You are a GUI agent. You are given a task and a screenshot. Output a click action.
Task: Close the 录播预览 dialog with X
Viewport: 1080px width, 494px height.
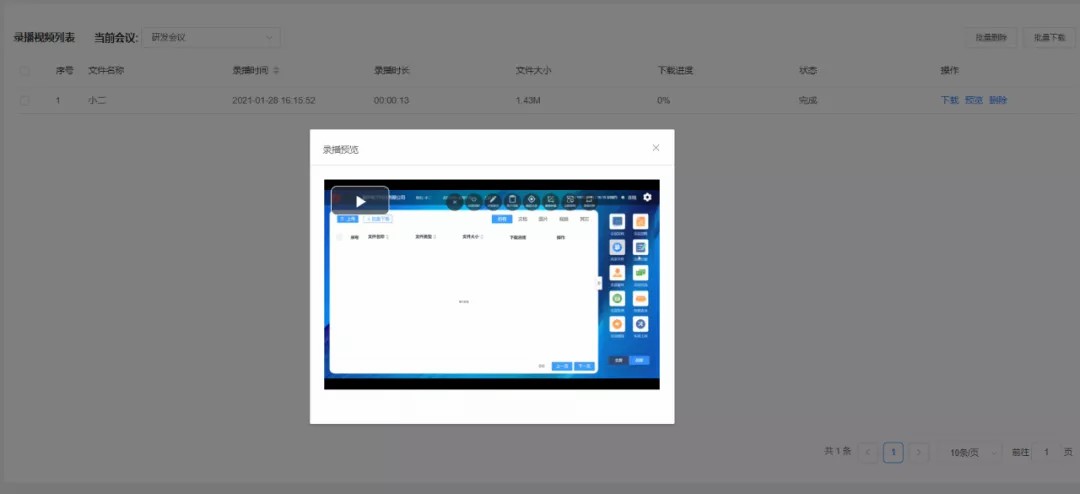click(656, 148)
